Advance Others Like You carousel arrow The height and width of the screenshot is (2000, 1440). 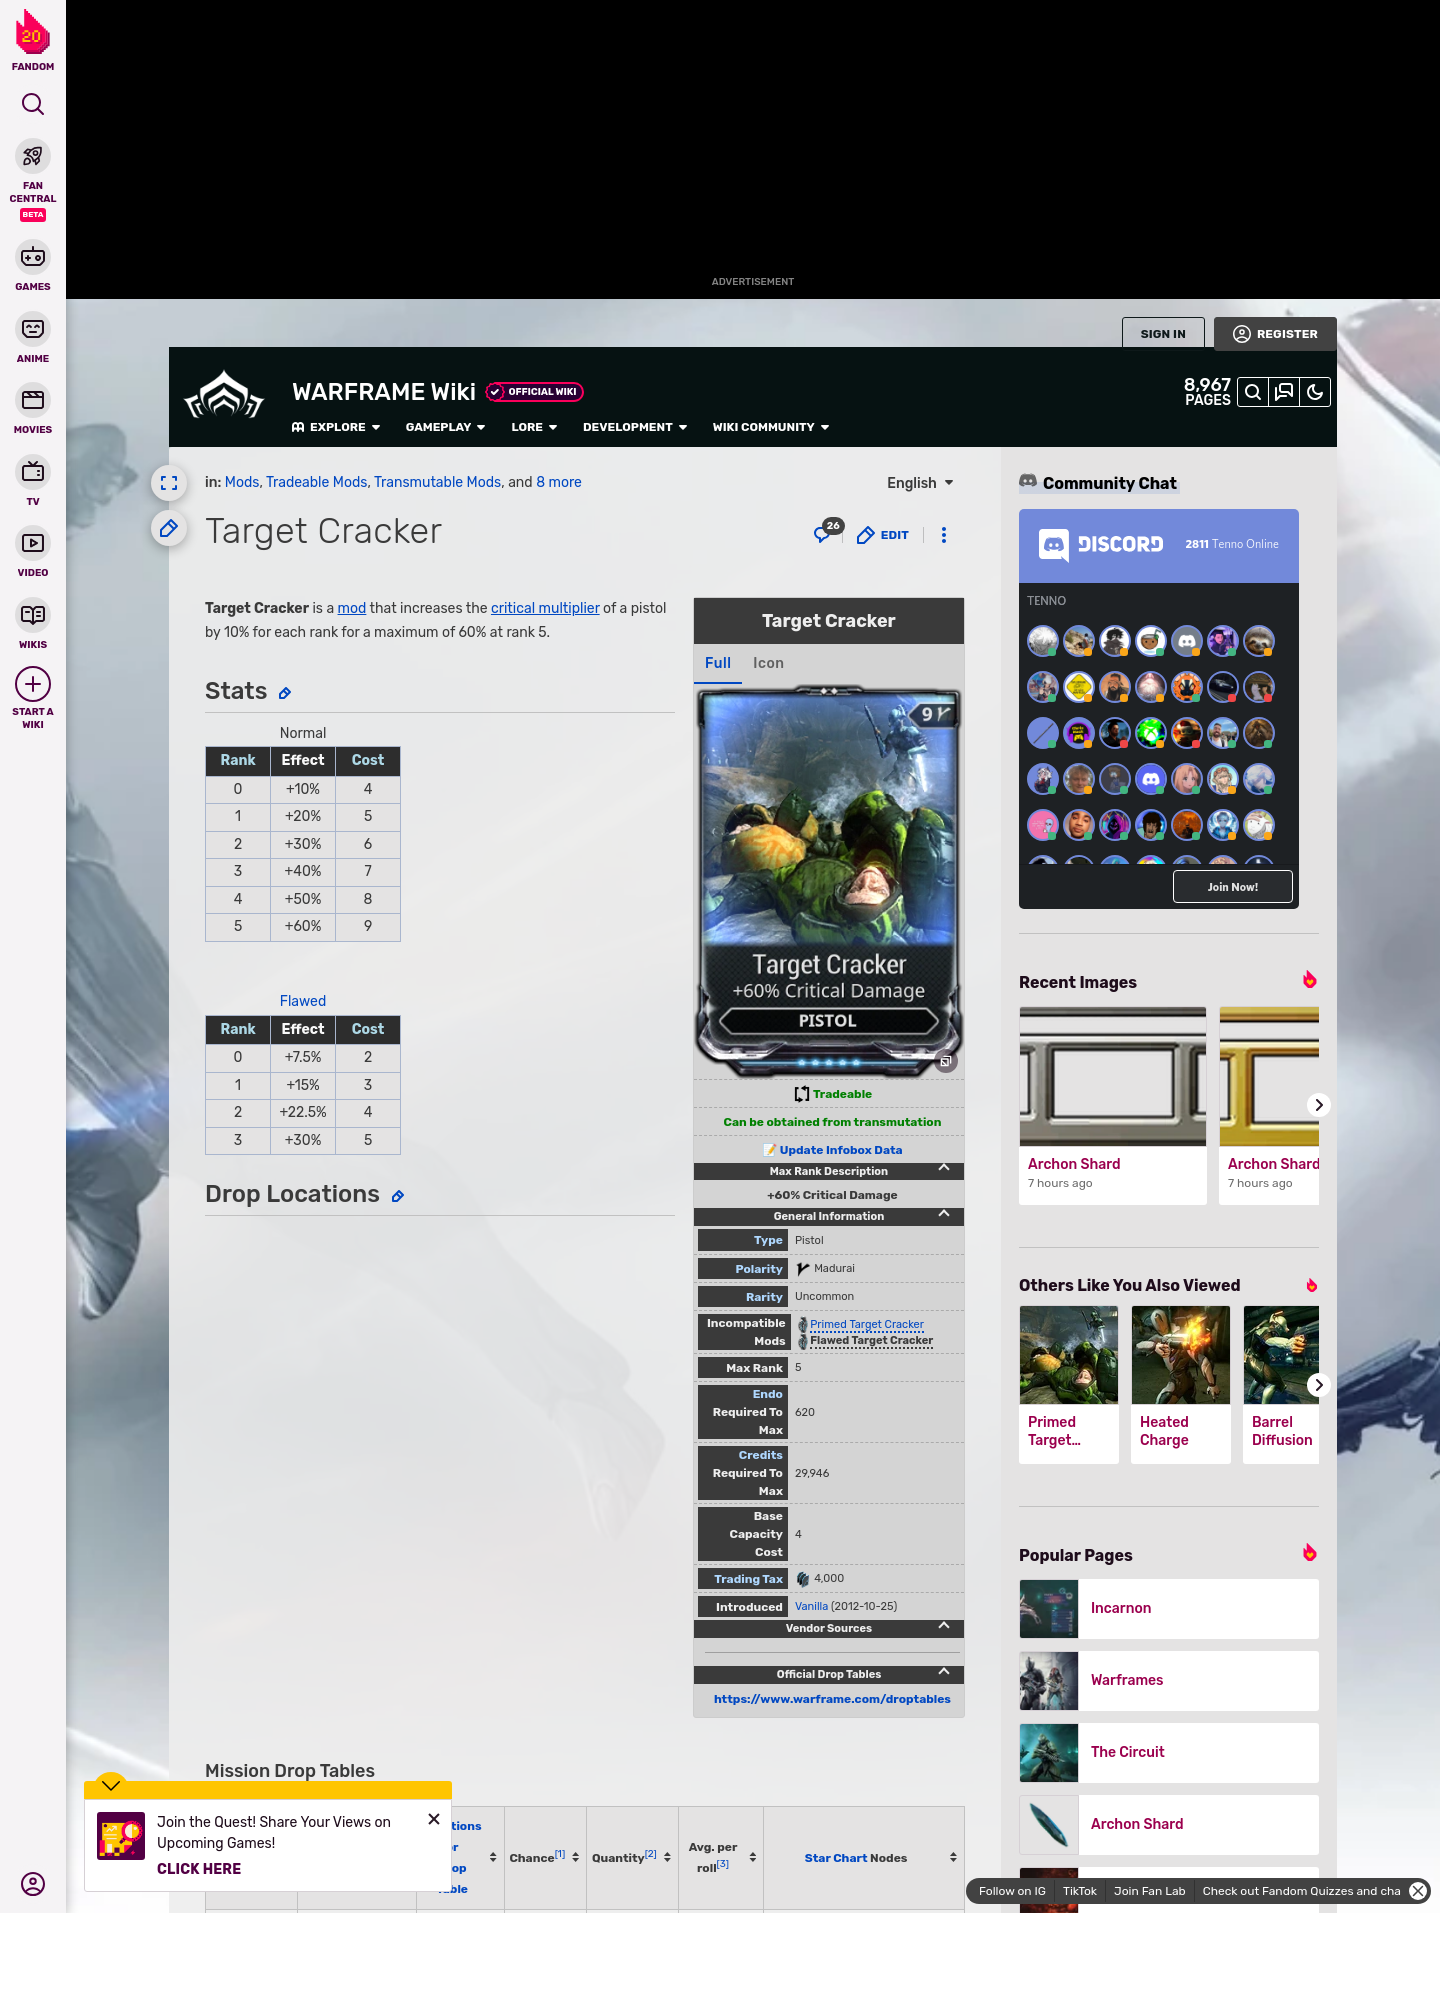click(1319, 1385)
